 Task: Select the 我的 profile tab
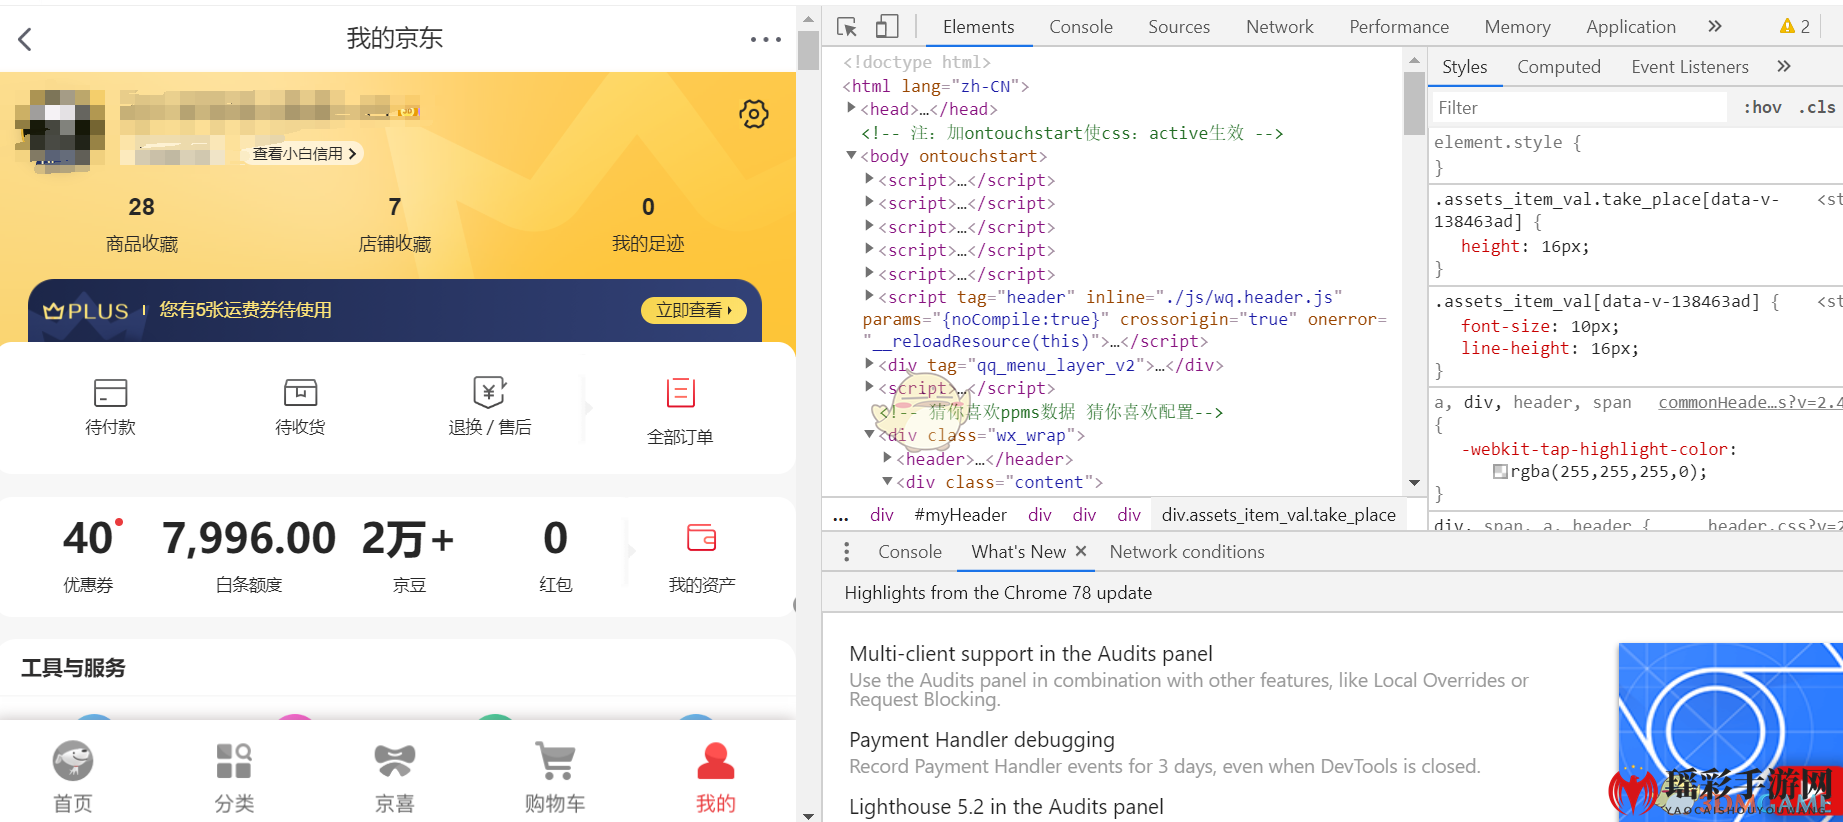pyautogui.click(x=716, y=778)
